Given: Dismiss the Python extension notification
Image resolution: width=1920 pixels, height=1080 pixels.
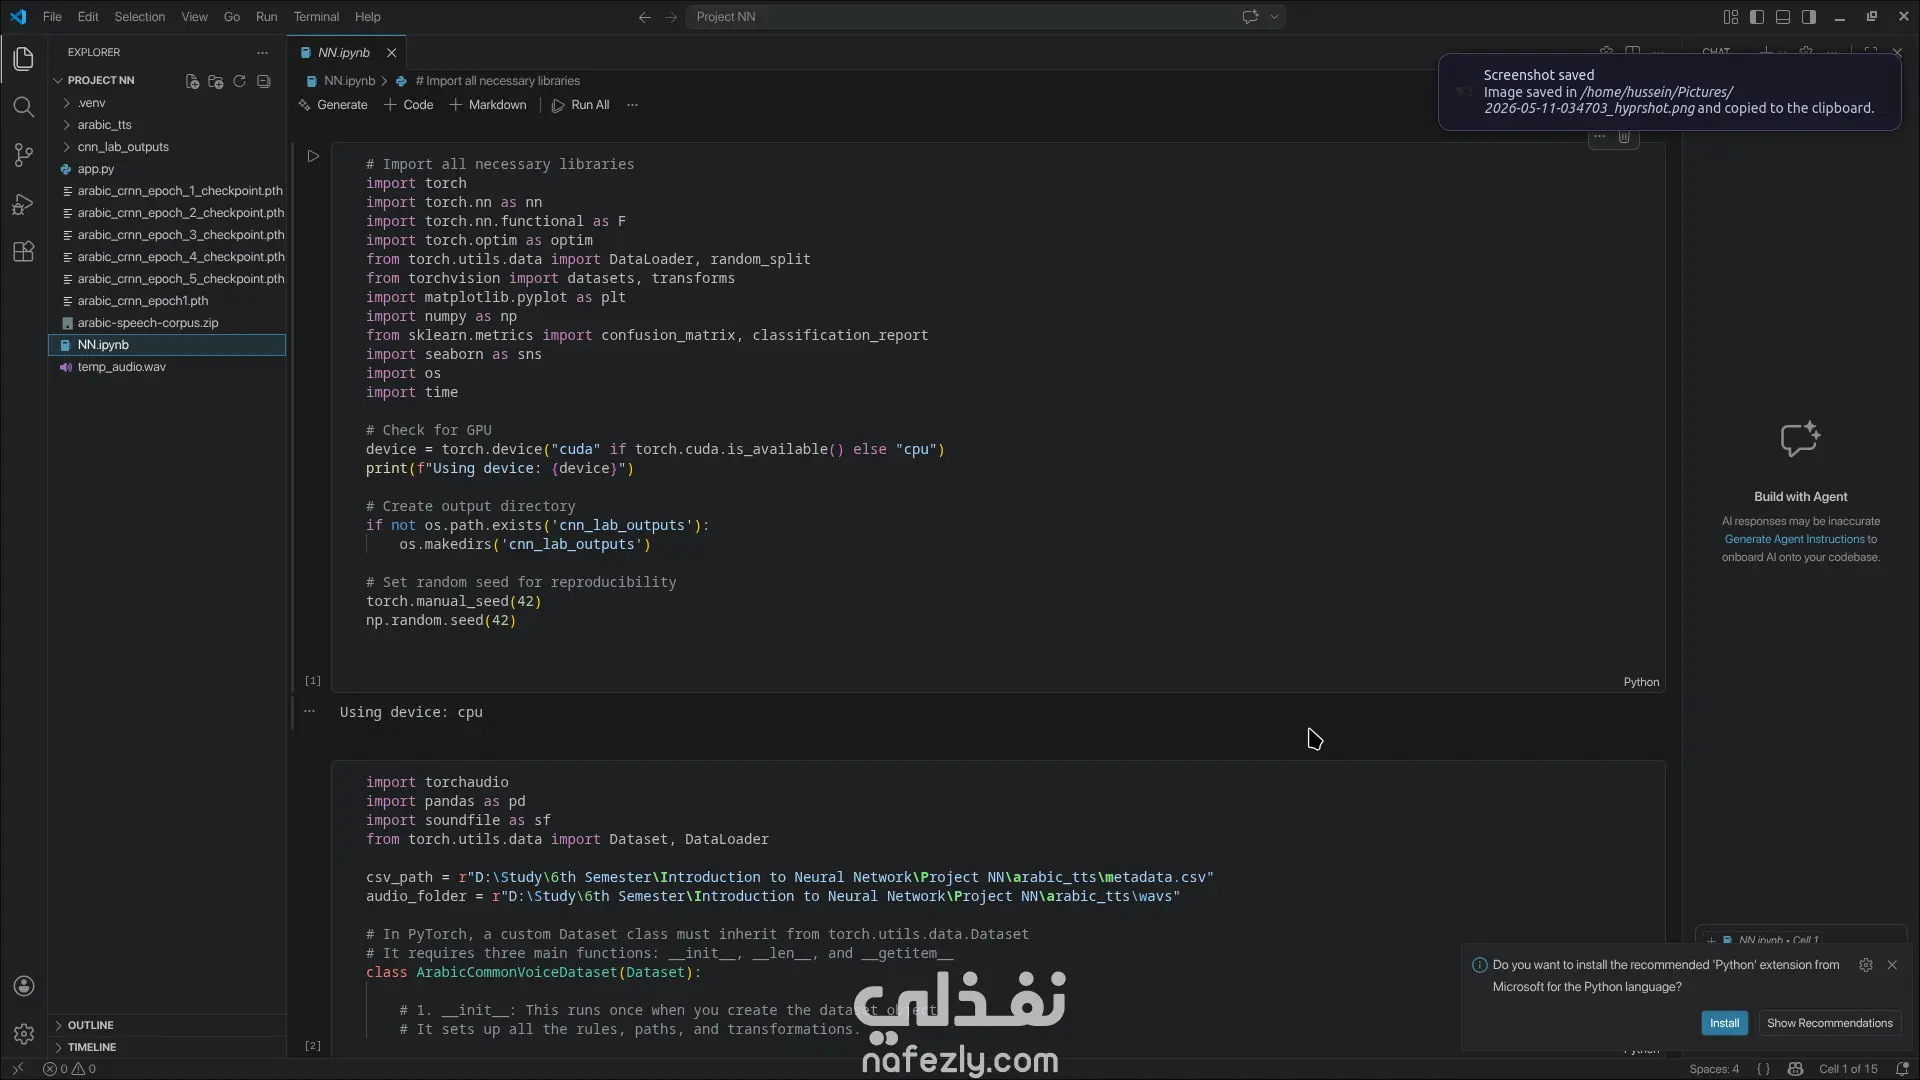Looking at the screenshot, I should pyautogui.click(x=1891, y=965).
